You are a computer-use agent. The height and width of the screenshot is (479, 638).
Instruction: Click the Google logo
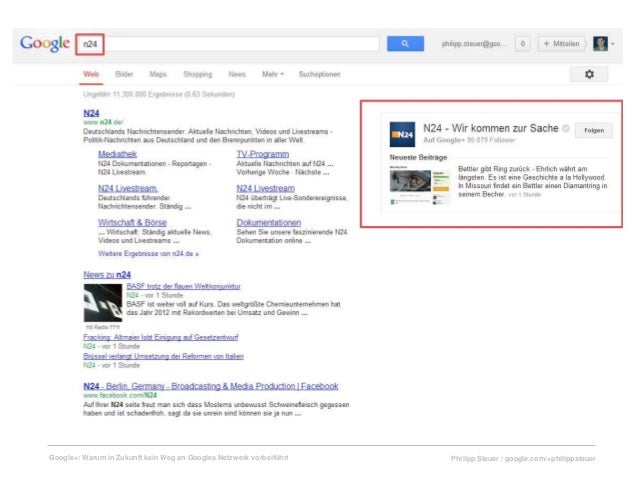click(x=45, y=43)
